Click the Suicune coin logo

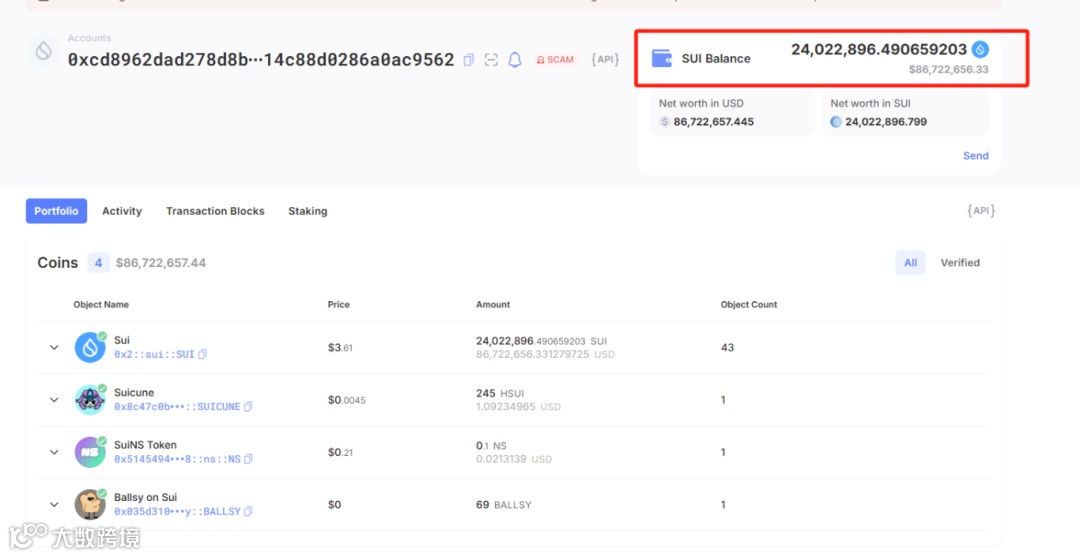90,400
